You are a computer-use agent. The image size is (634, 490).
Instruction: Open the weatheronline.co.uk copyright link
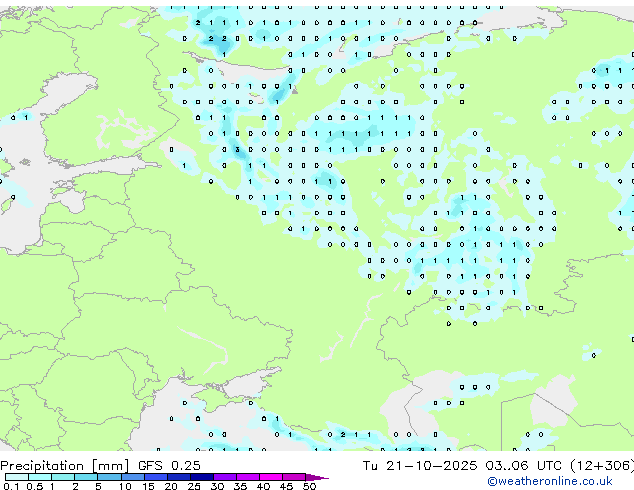(549, 481)
